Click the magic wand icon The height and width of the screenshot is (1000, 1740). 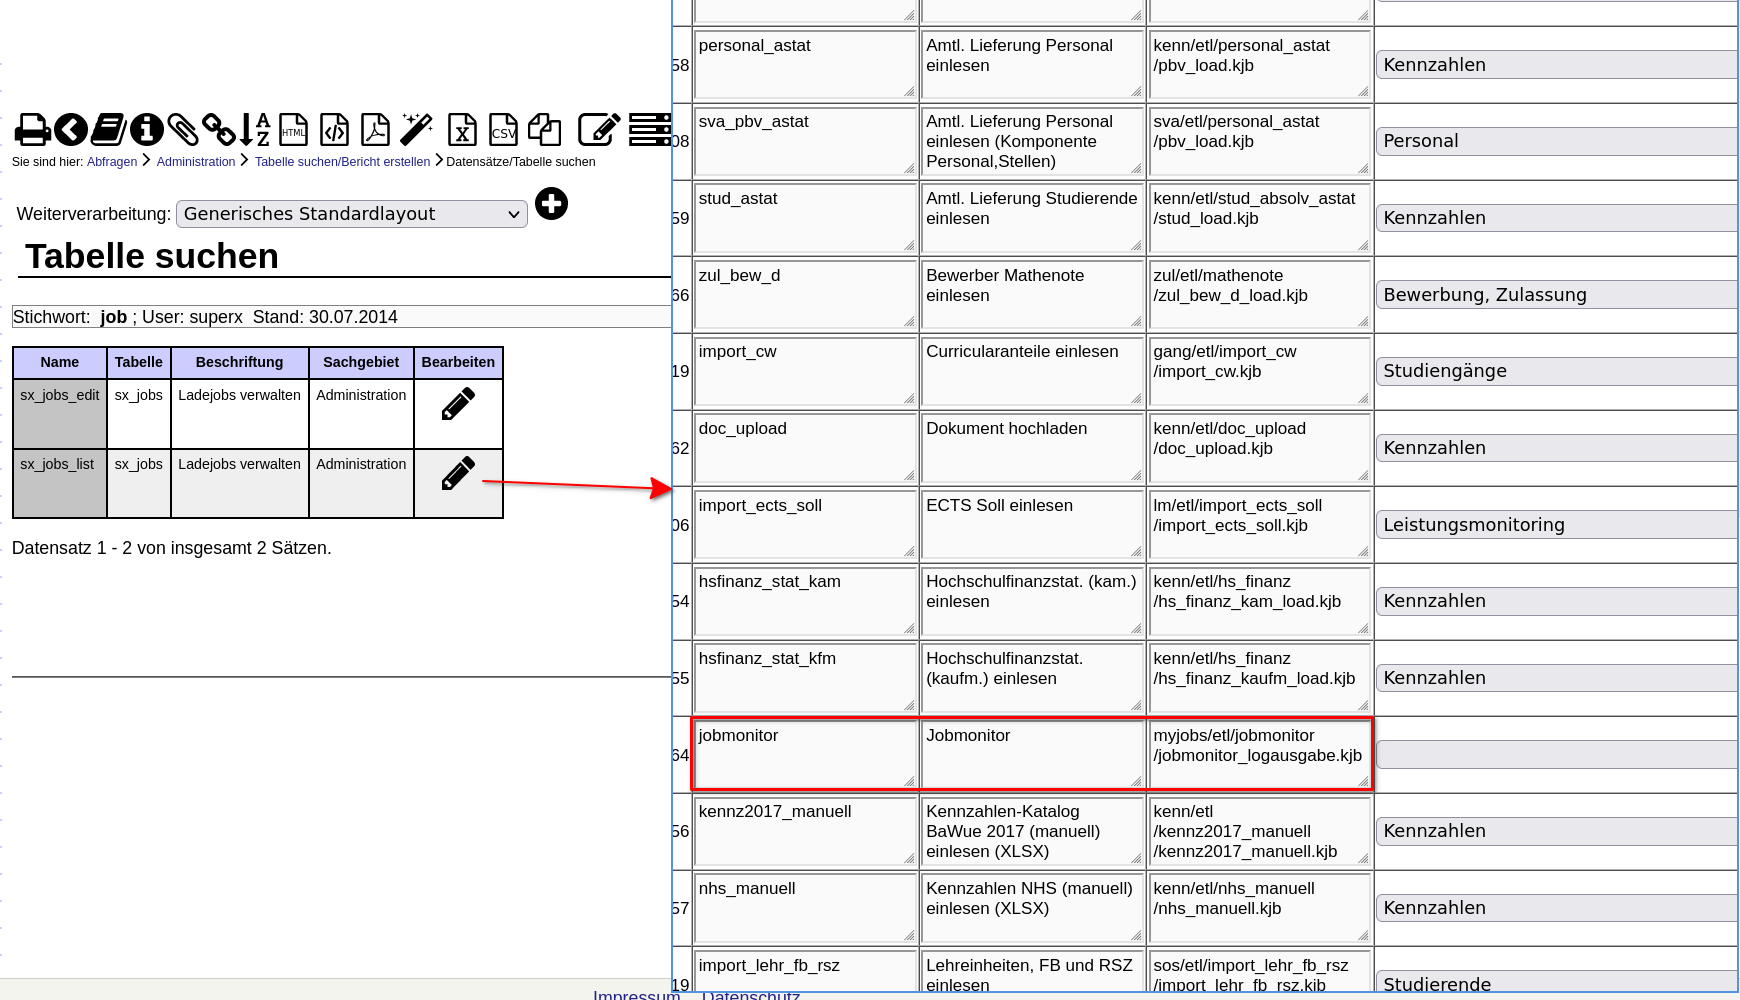pyautogui.click(x=416, y=130)
